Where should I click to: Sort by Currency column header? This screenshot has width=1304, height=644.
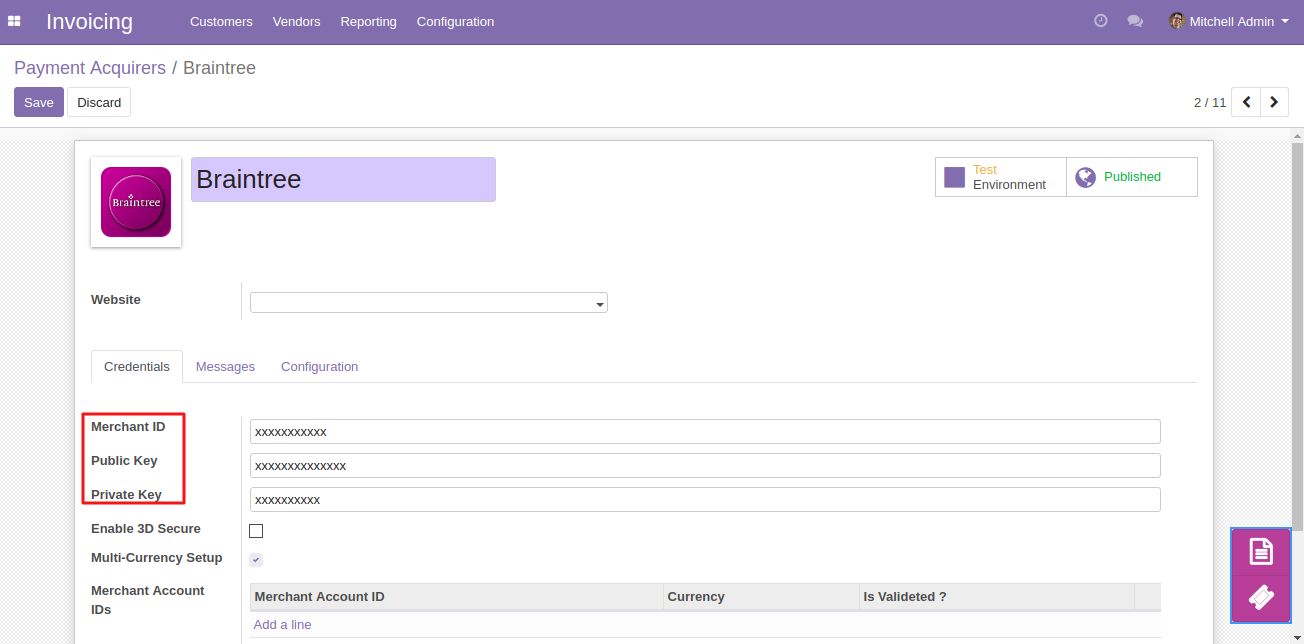pos(762,596)
